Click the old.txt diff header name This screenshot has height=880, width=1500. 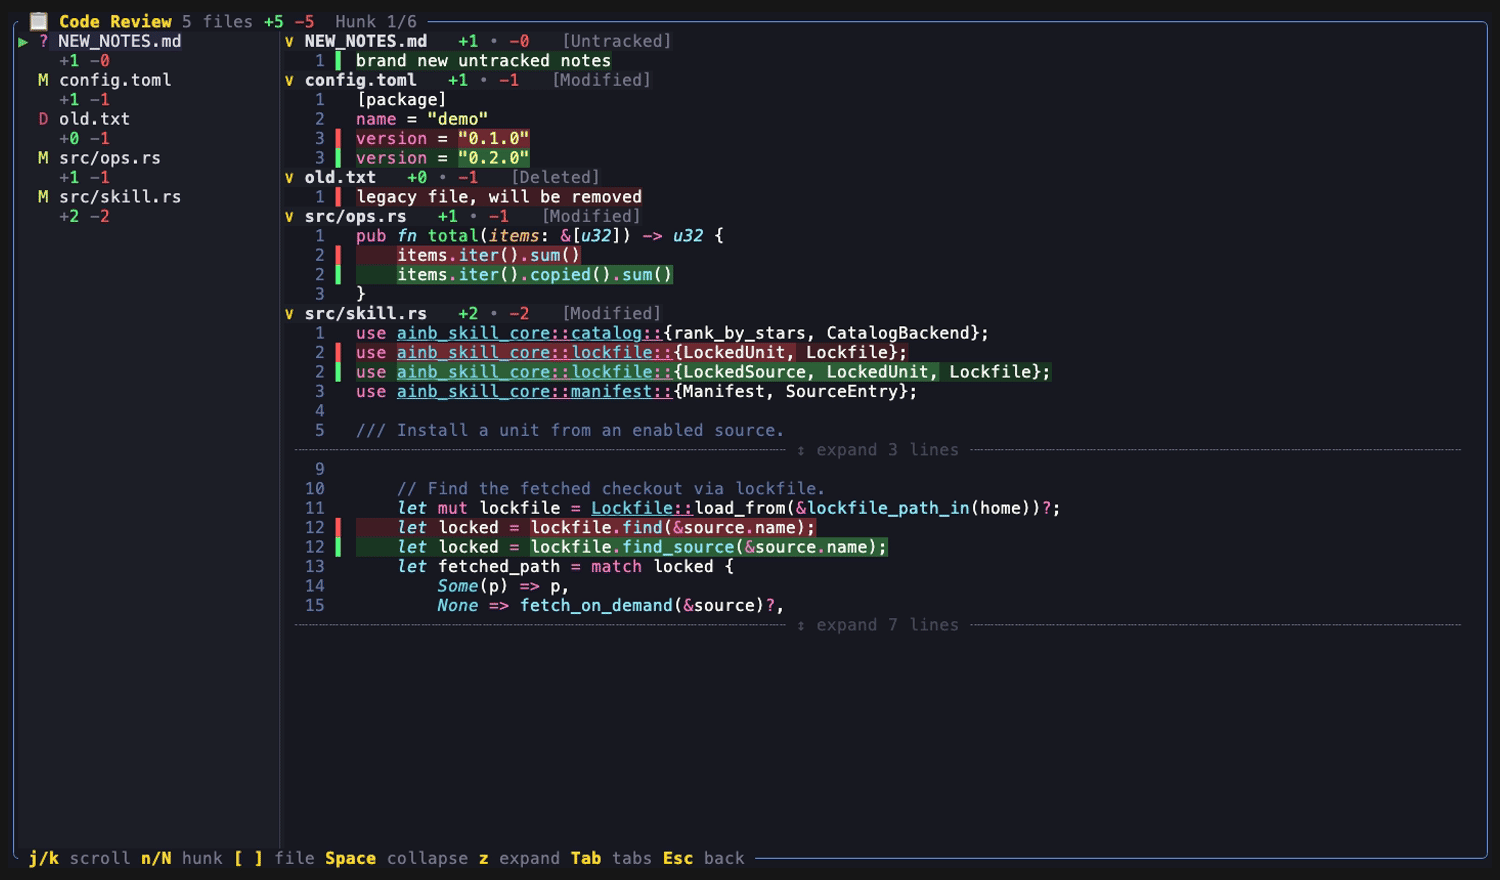[340, 177]
